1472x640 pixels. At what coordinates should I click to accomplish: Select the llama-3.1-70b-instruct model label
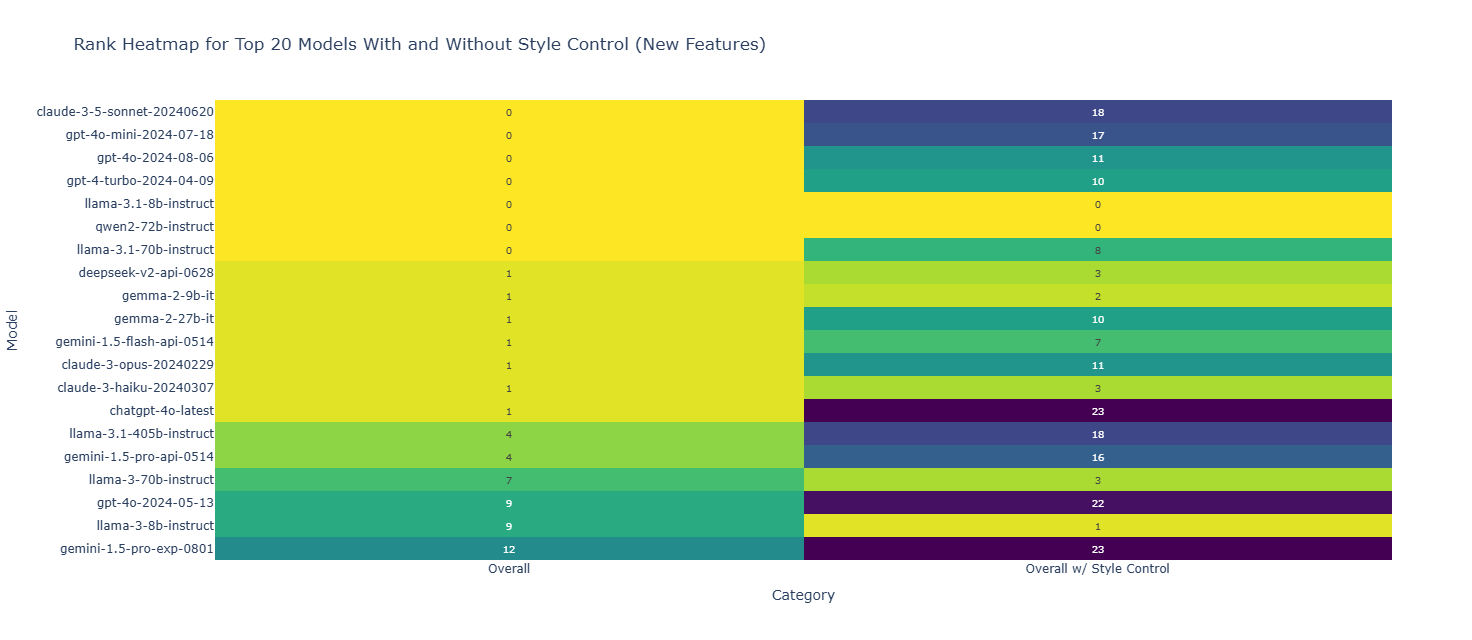coord(145,250)
